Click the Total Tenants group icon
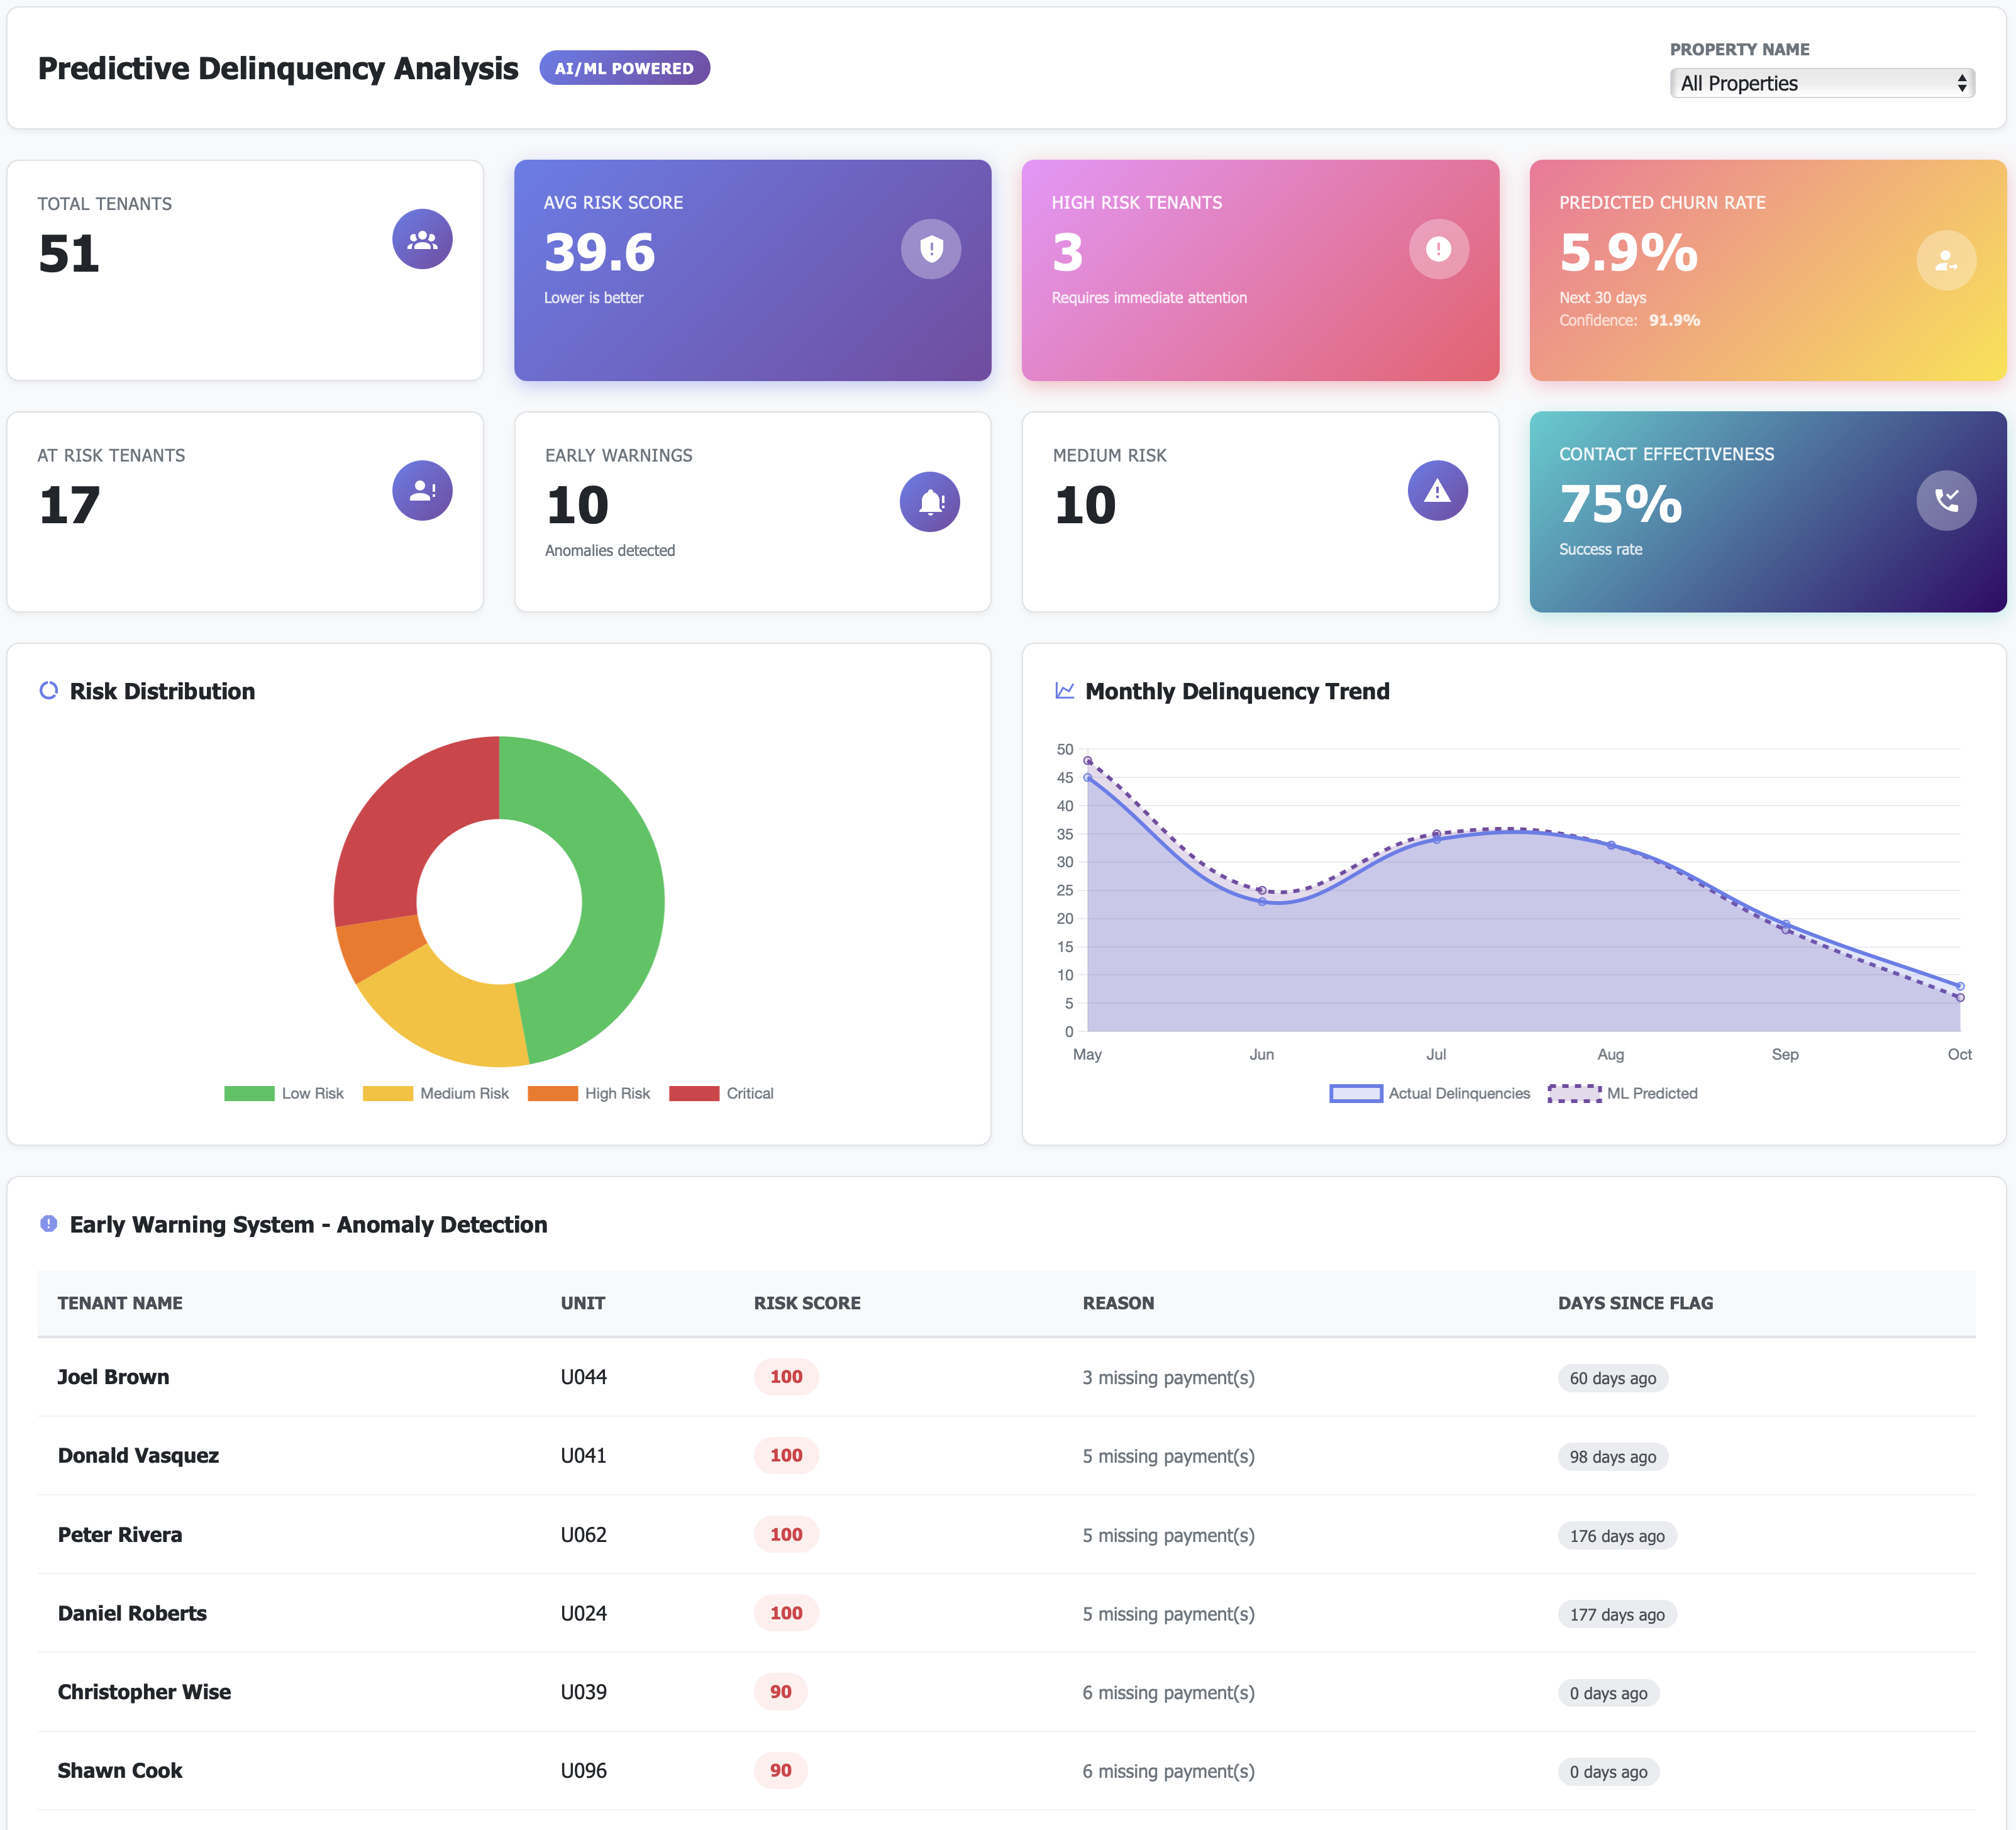Viewport: 2016px width, 1830px height. pyautogui.click(x=422, y=239)
